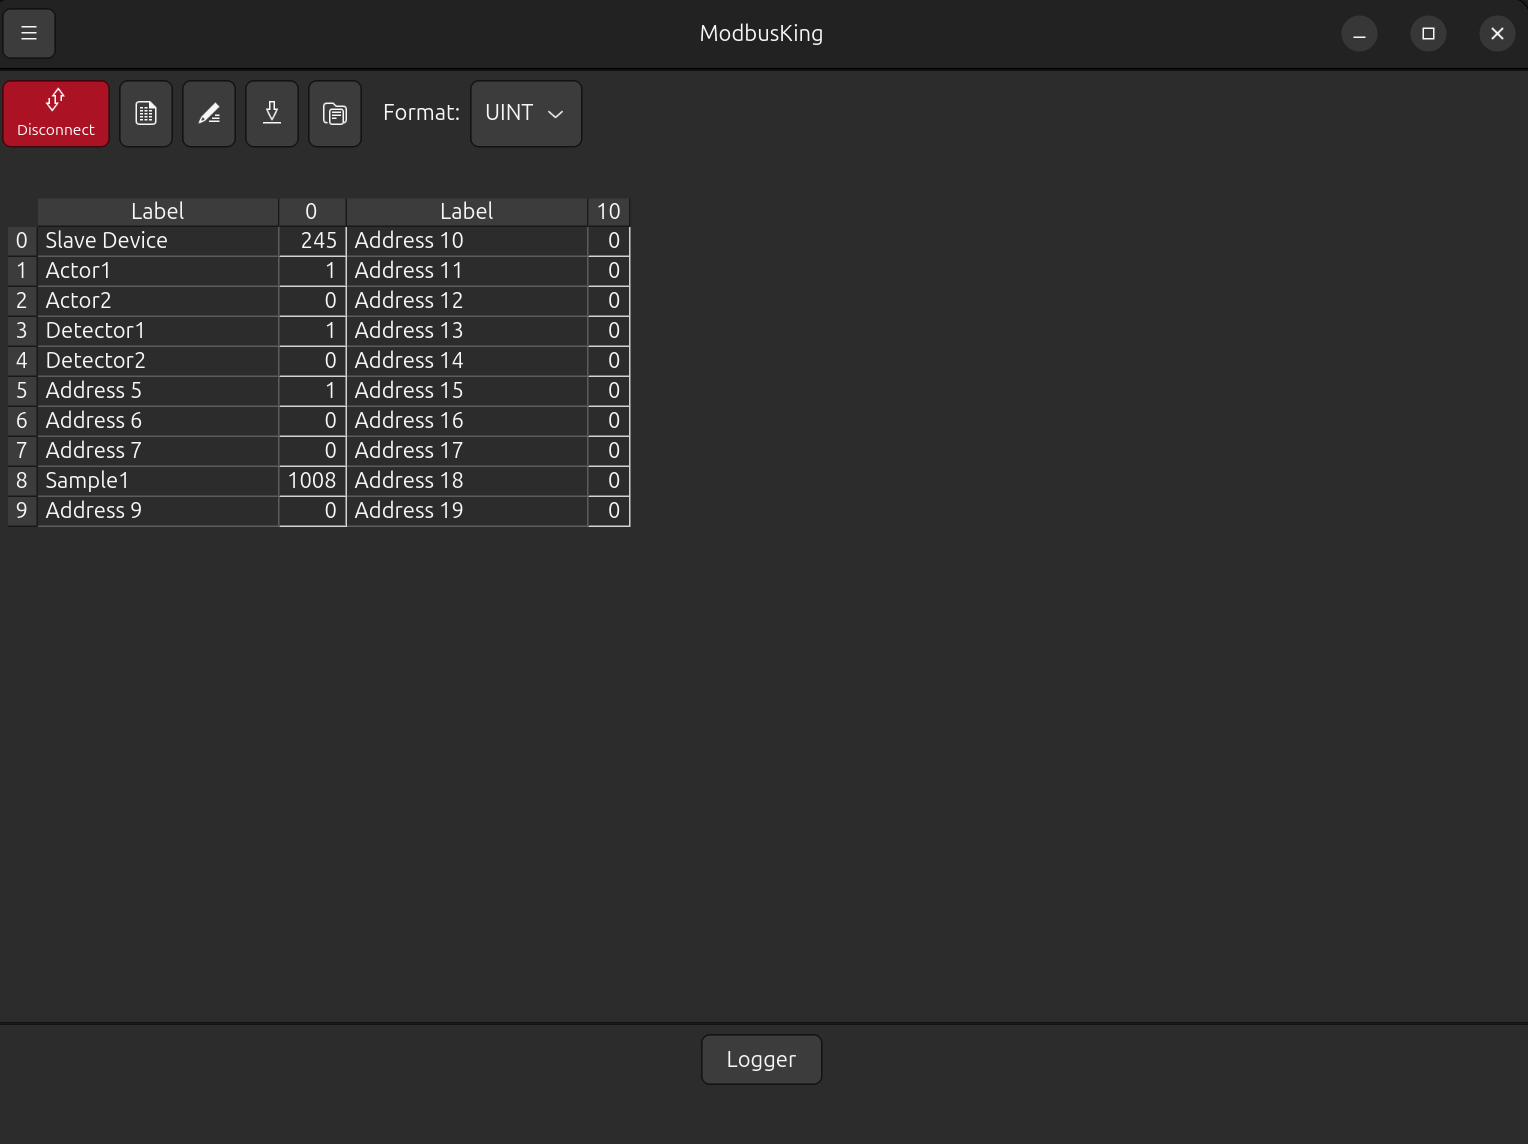The height and width of the screenshot is (1144, 1528).
Task: Click the Sample1 value cell 1008
Action: 312,481
